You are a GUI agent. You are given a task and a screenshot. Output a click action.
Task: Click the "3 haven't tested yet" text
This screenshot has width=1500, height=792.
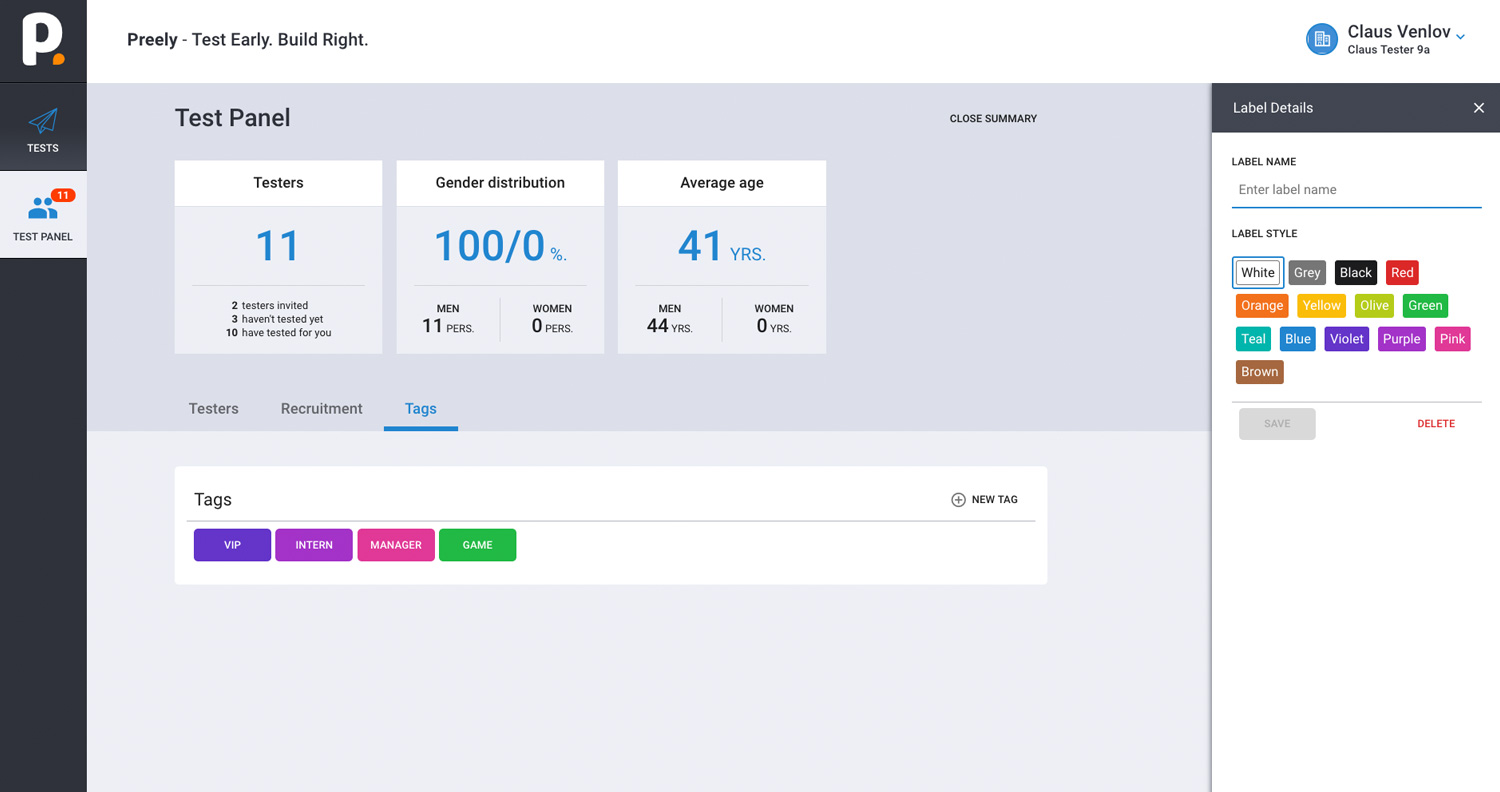[277, 320]
